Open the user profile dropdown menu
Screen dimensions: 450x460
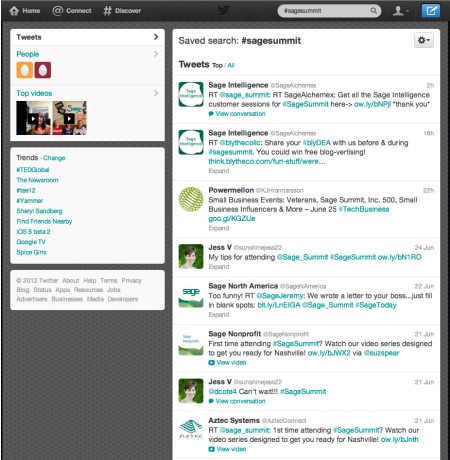click(400, 11)
